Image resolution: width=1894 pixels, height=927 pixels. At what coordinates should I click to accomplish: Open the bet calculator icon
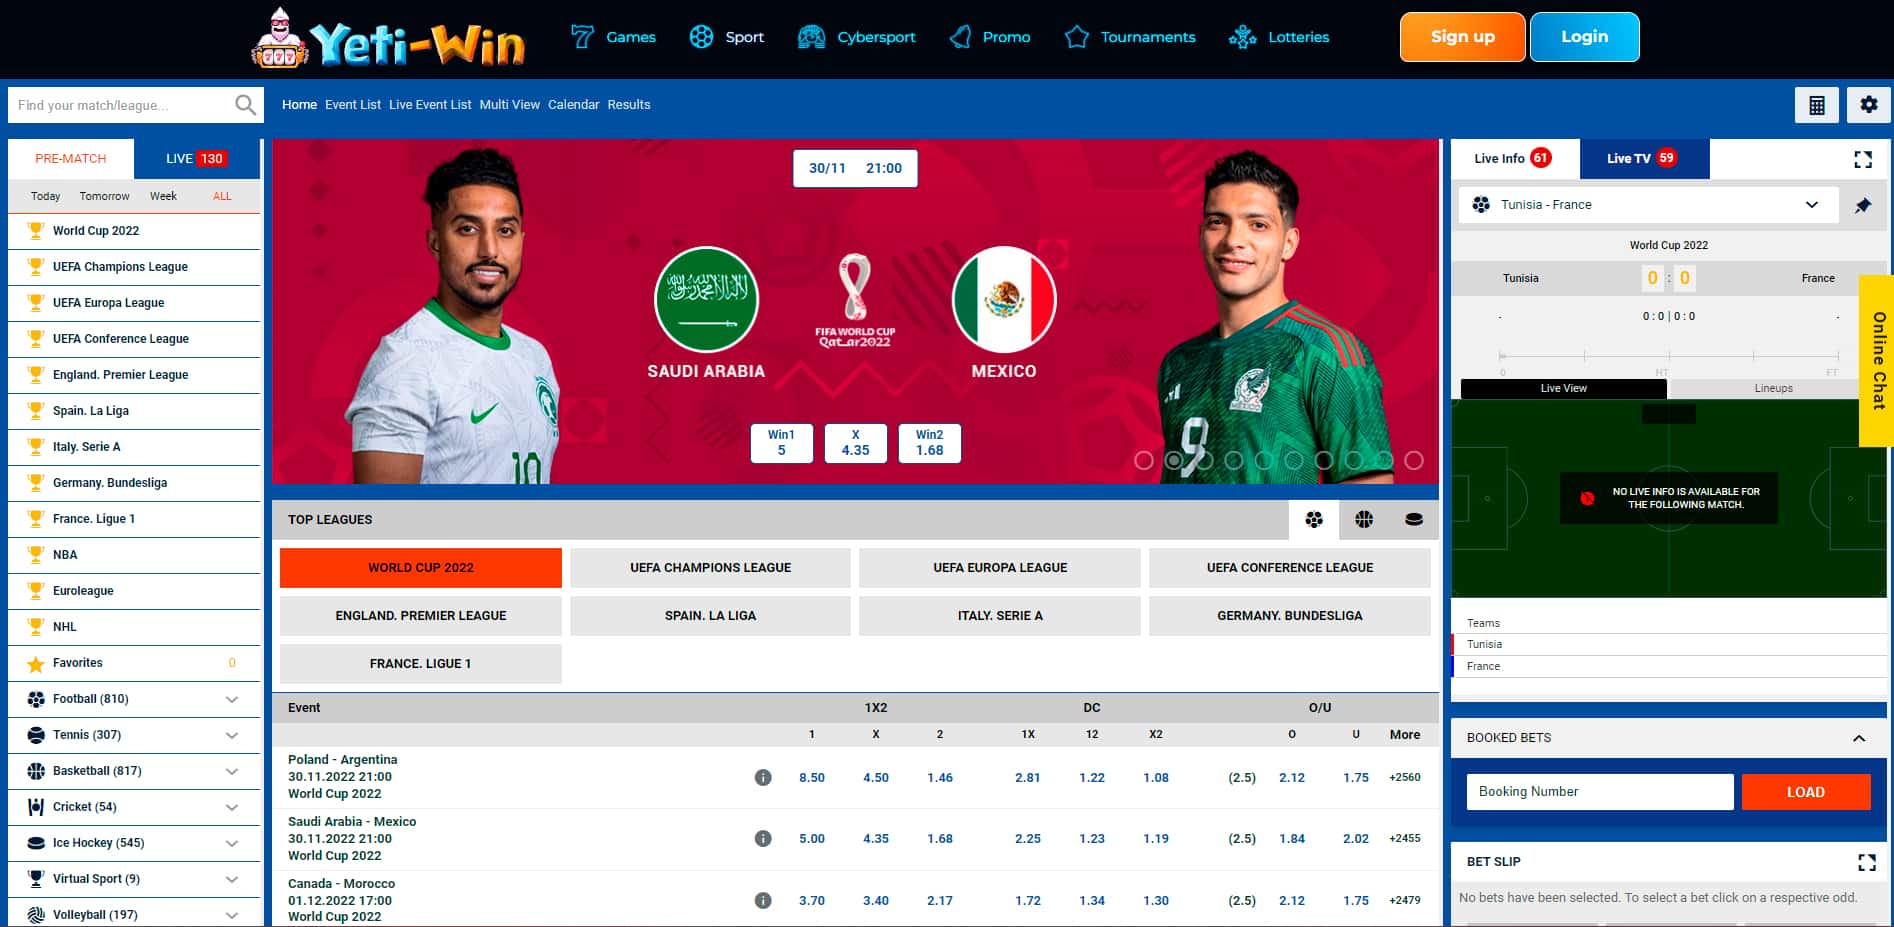[1817, 105]
